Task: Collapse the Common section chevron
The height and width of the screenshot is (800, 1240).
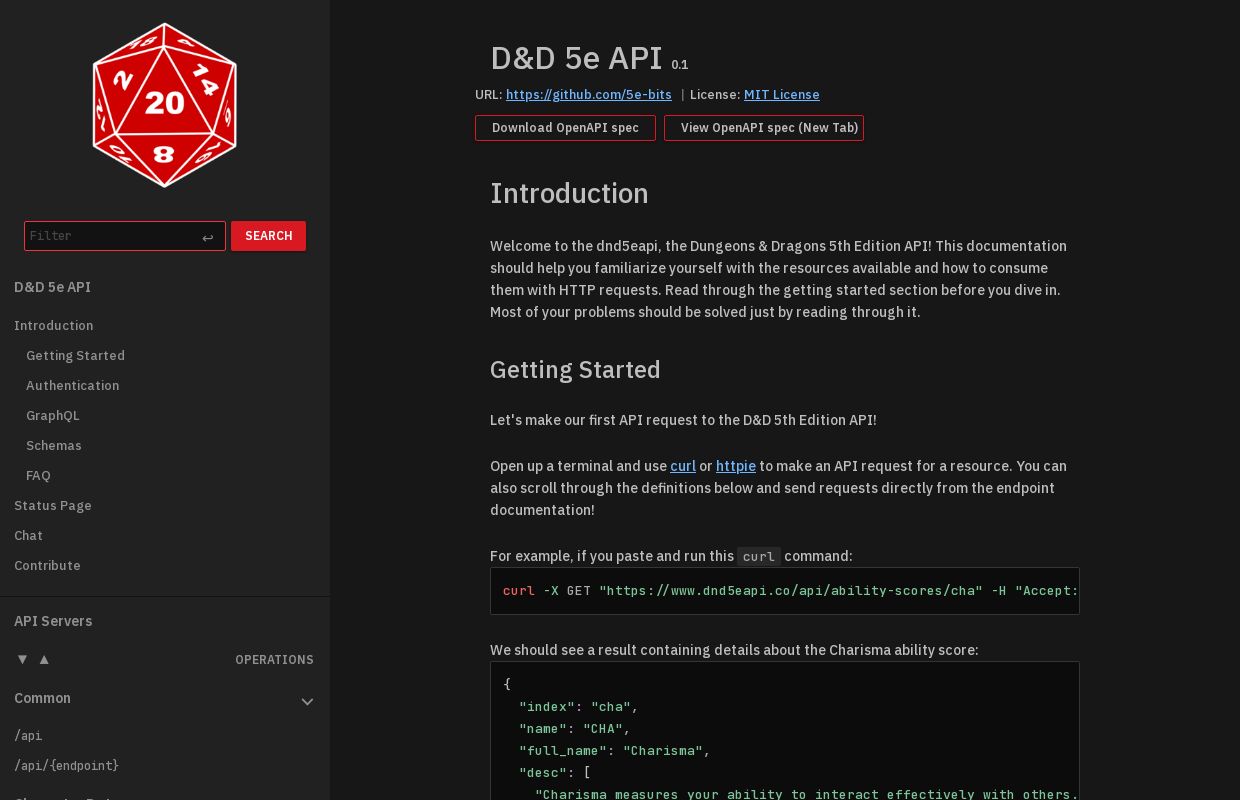Action: (x=308, y=701)
